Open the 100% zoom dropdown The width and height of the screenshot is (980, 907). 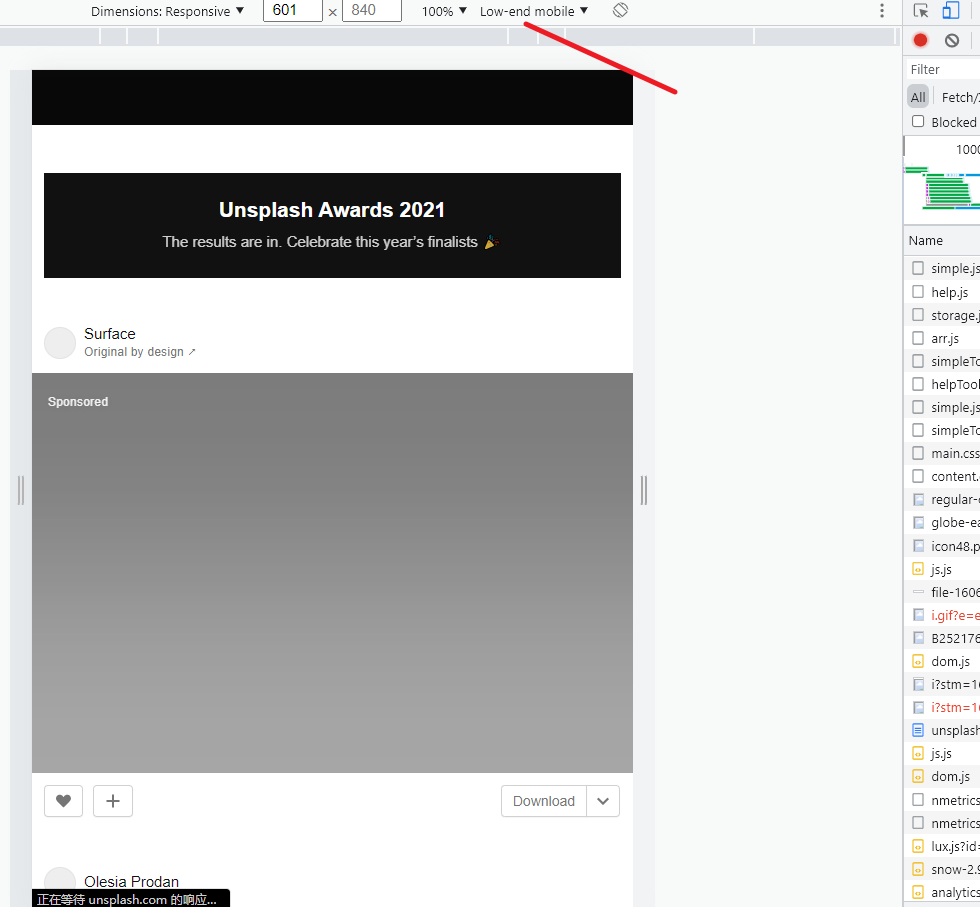coord(444,11)
